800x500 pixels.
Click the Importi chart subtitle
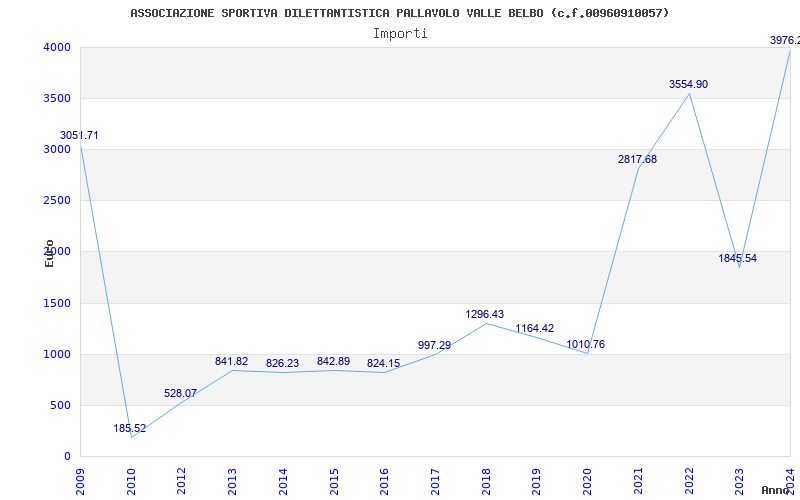(x=400, y=34)
